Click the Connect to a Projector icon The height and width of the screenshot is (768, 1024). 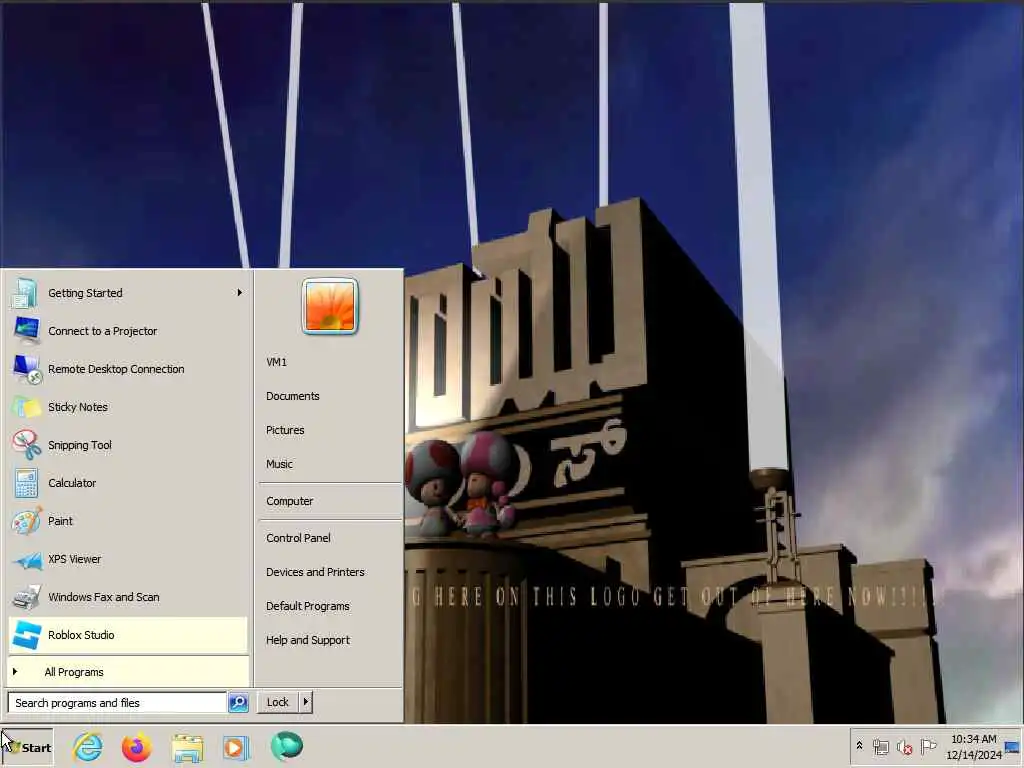26,330
